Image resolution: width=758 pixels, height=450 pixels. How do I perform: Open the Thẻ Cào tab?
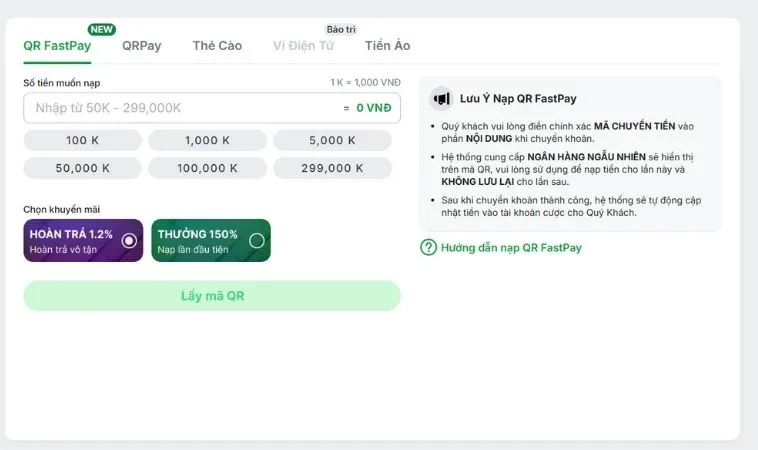point(217,46)
